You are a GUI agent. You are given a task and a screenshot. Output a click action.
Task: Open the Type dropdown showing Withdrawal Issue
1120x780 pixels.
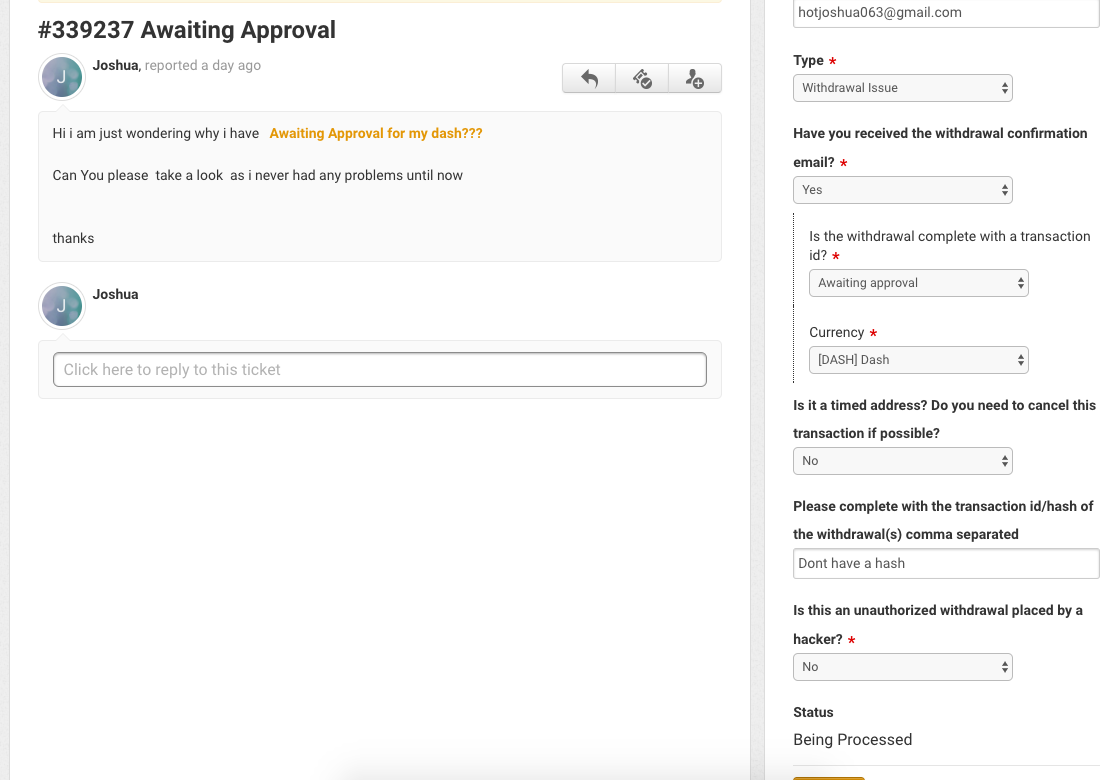coord(902,88)
